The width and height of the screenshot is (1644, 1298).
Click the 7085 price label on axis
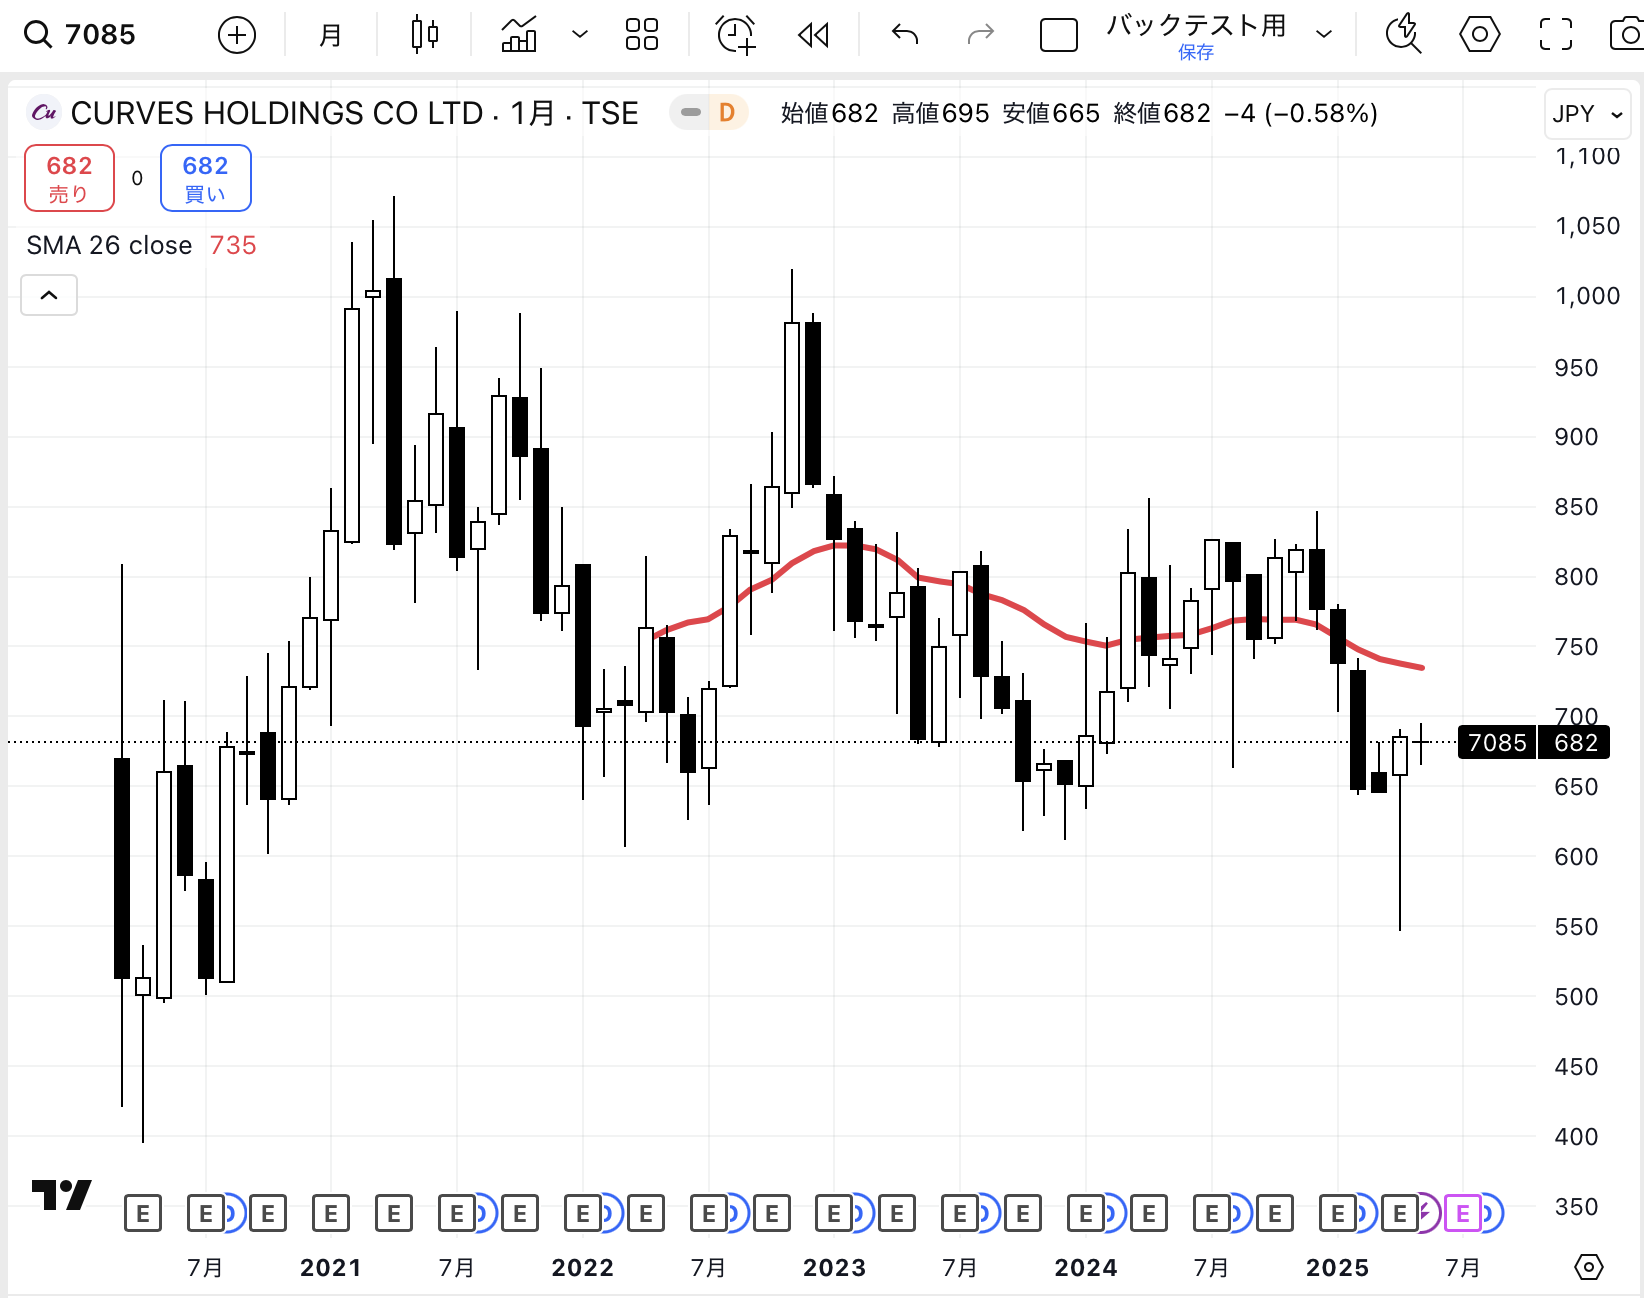[x=1497, y=743]
